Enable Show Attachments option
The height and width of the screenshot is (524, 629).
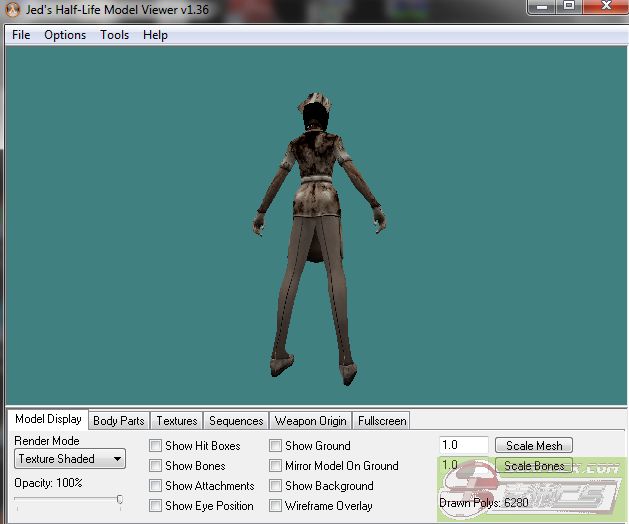tap(156, 486)
